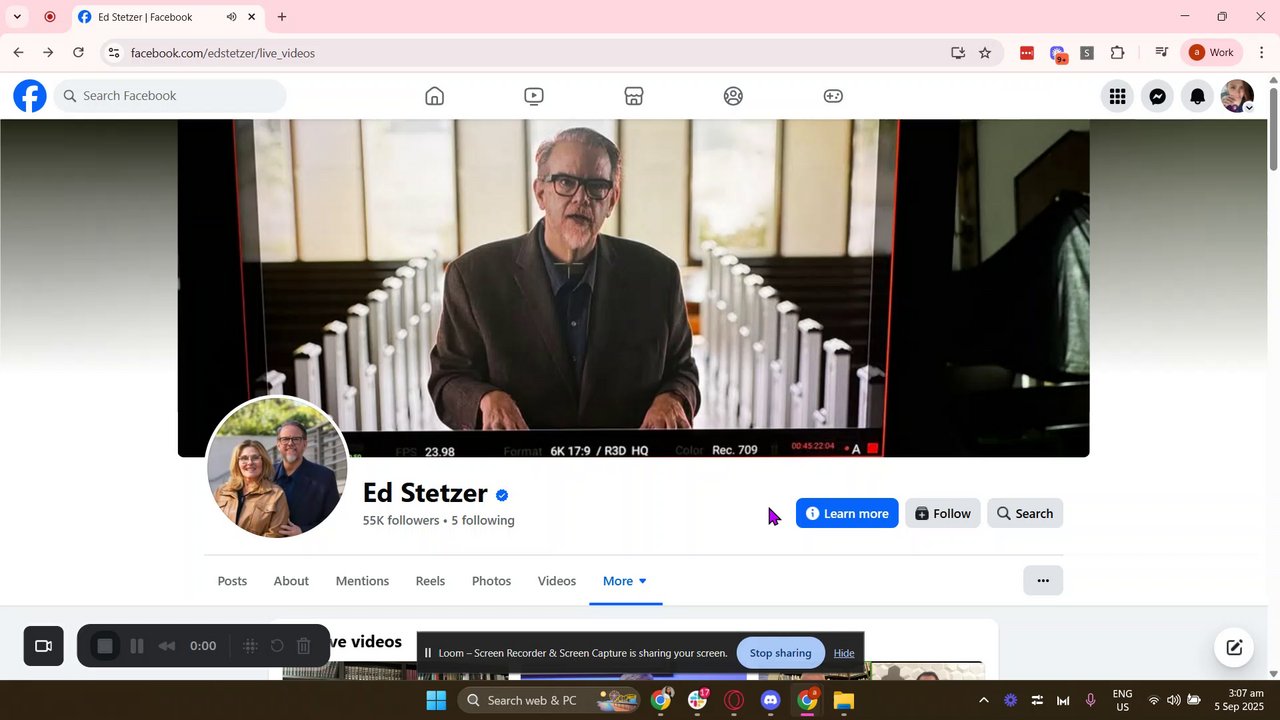Open the Reels tab

430,581
